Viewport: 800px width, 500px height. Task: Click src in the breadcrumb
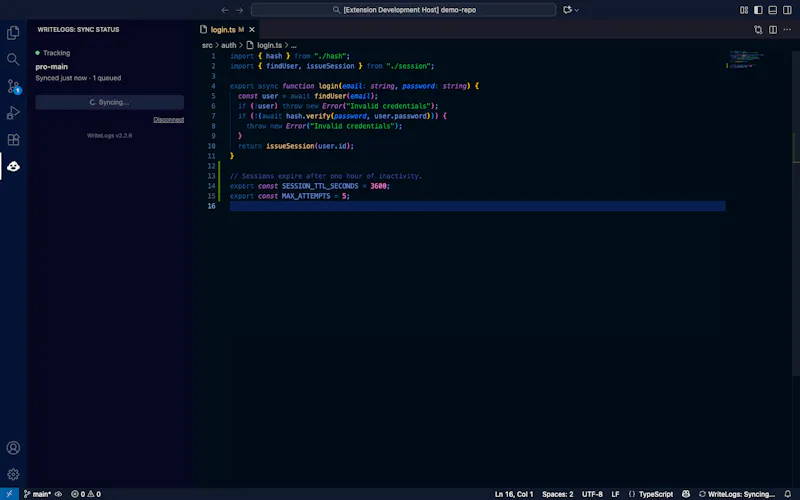[207, 45]
